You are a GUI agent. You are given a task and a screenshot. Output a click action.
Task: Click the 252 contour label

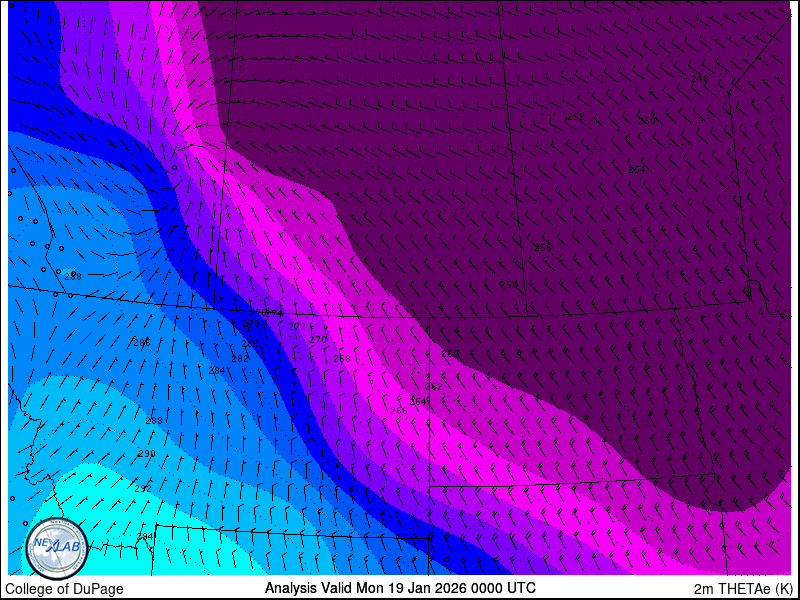tap(576, 117)
